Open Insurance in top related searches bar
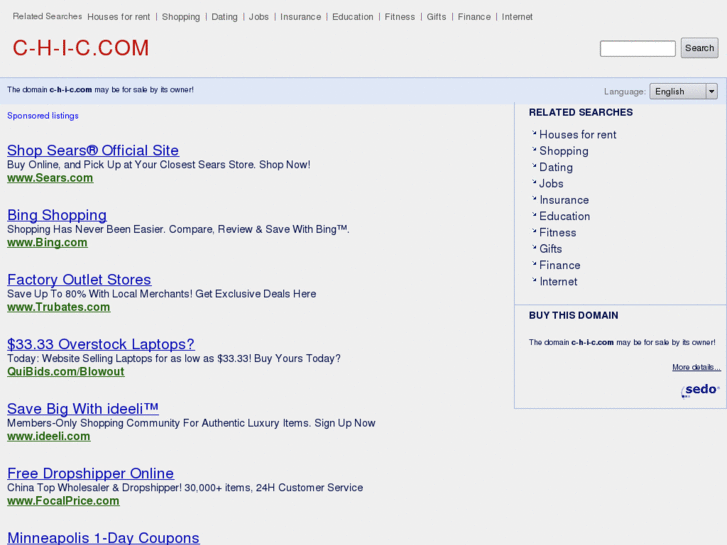Image resolution: width=727 pixels, height=545 pixels. point(300,17)
